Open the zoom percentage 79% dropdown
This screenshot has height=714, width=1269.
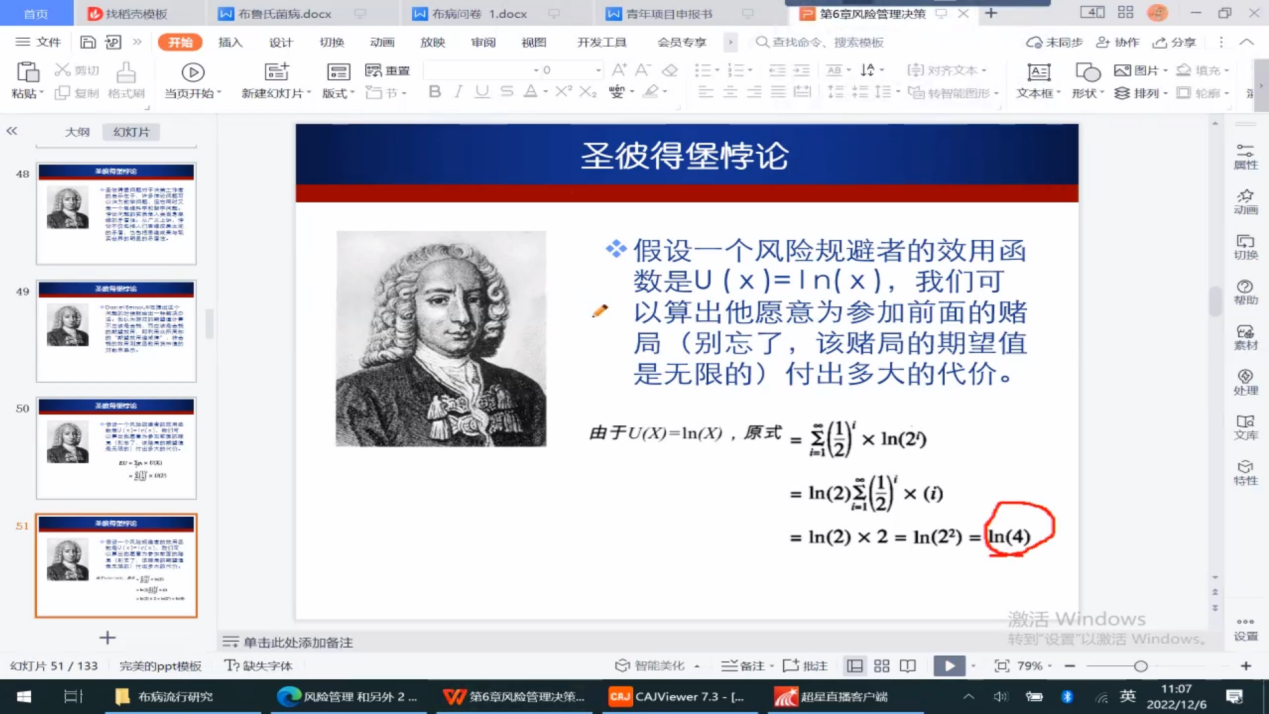[1034, 666]
